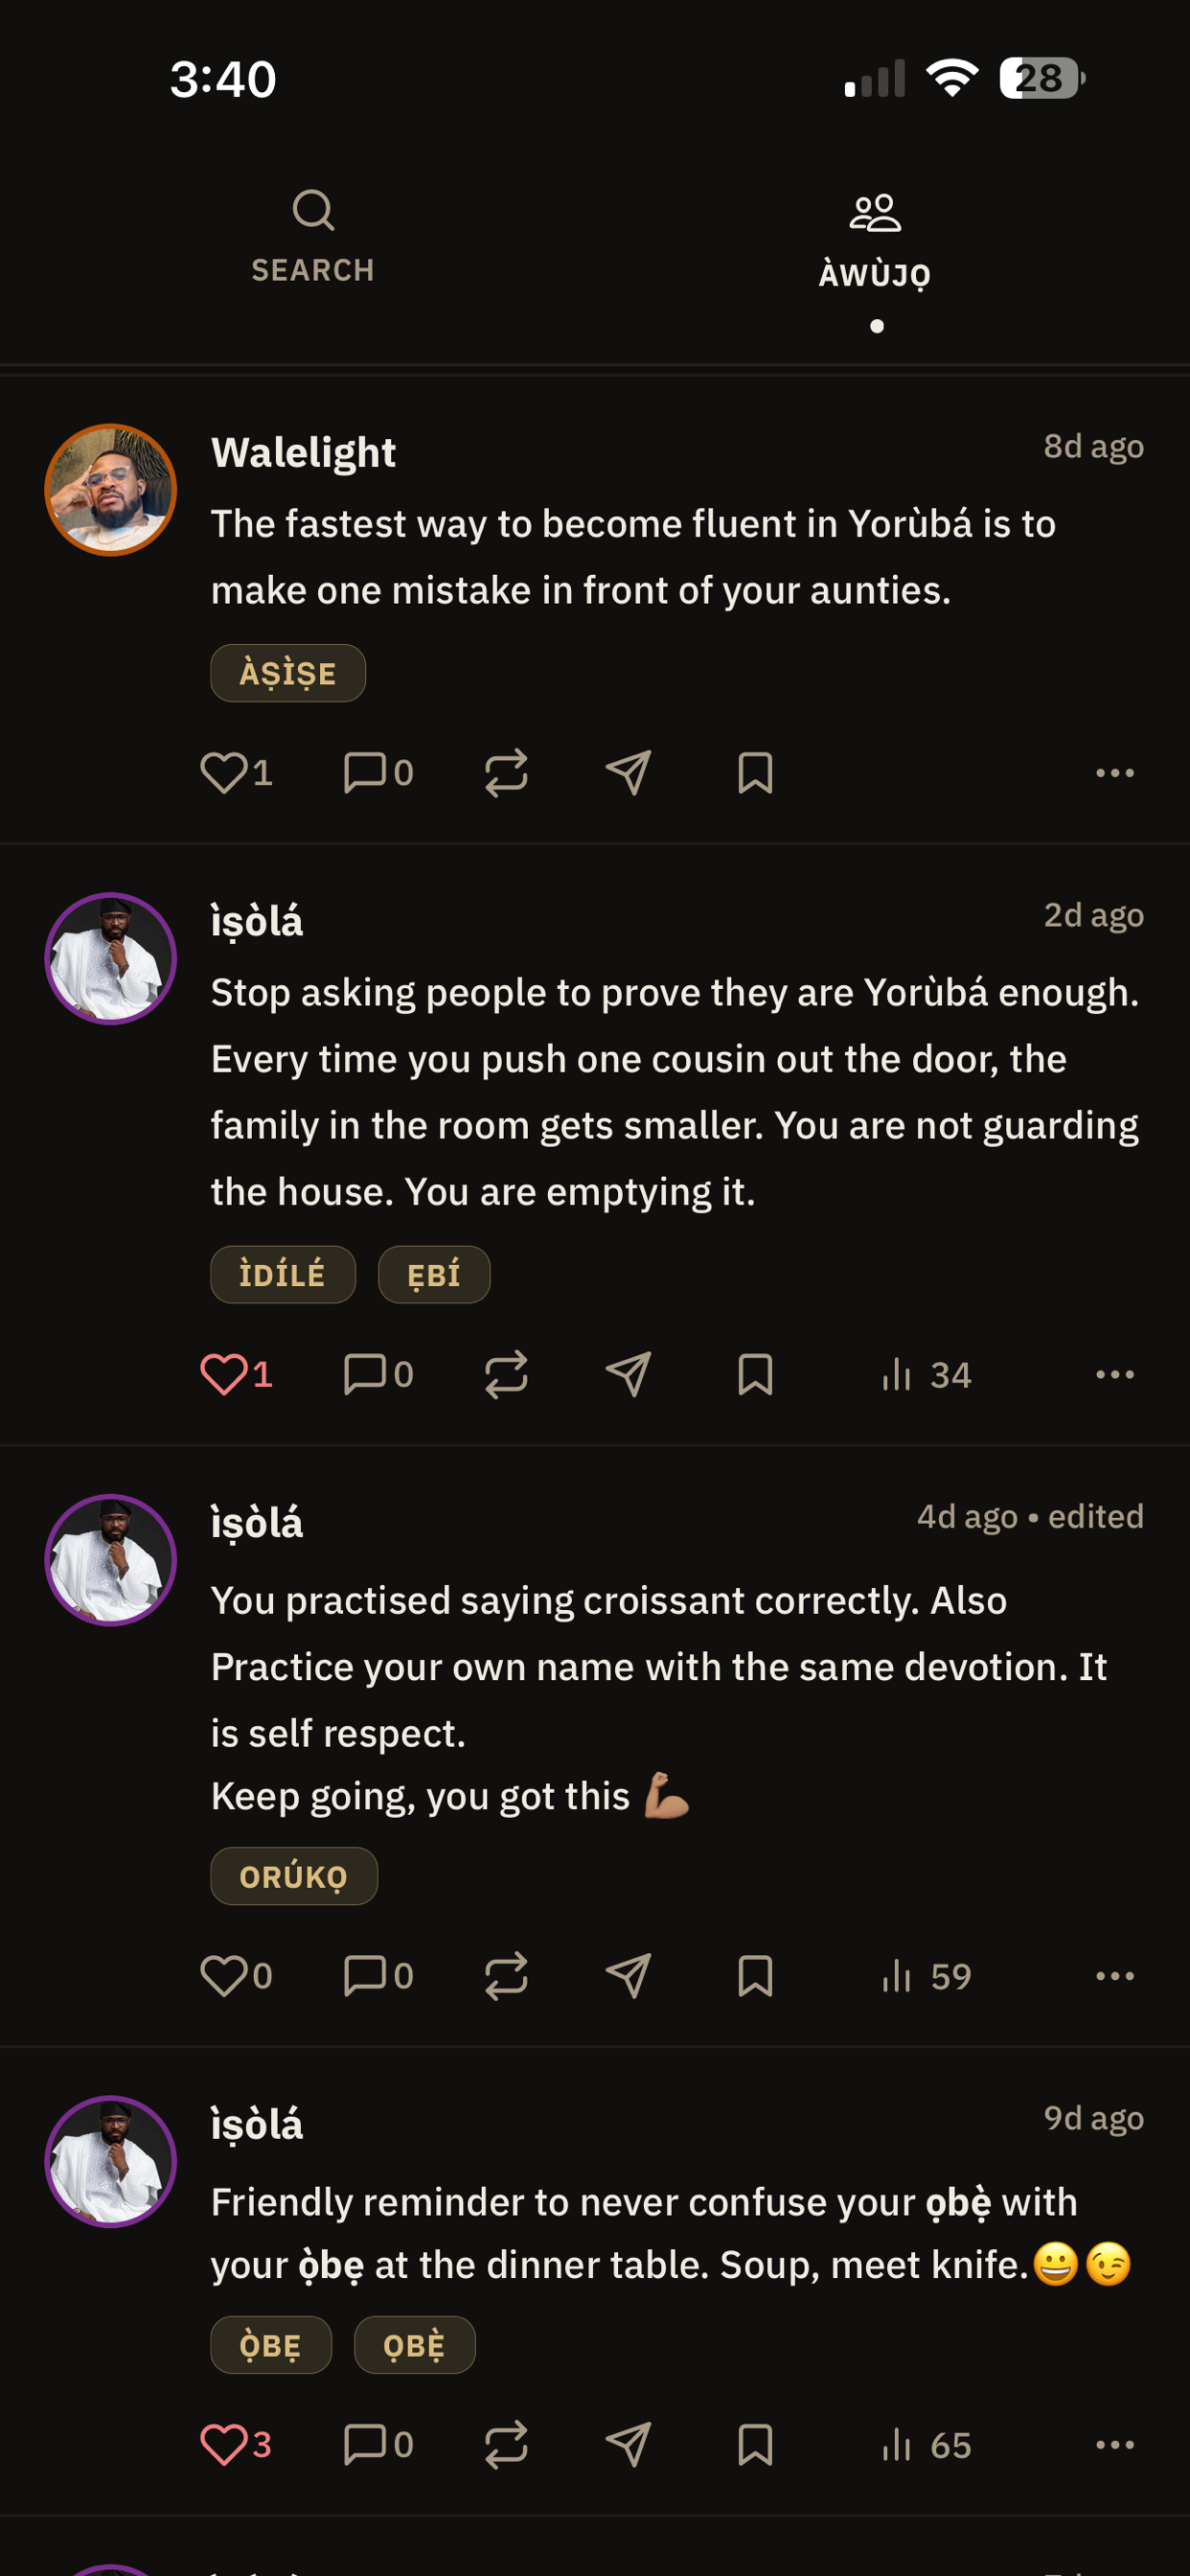Tap the ÀṢÌṢE tag
Image resolution: width=1190 pixels, height=2576 pixels.
click(x=288, y=673)
